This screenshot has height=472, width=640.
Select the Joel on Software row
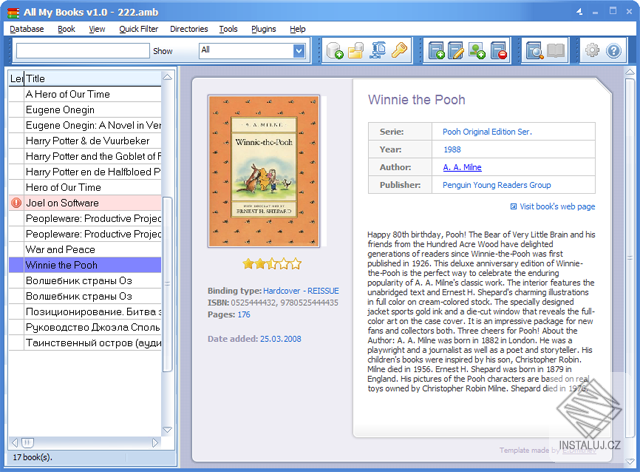coord(85,203)
